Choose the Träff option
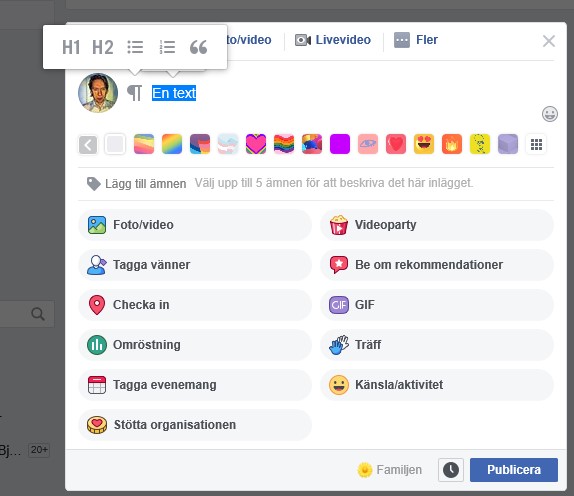 pos(437,345)
